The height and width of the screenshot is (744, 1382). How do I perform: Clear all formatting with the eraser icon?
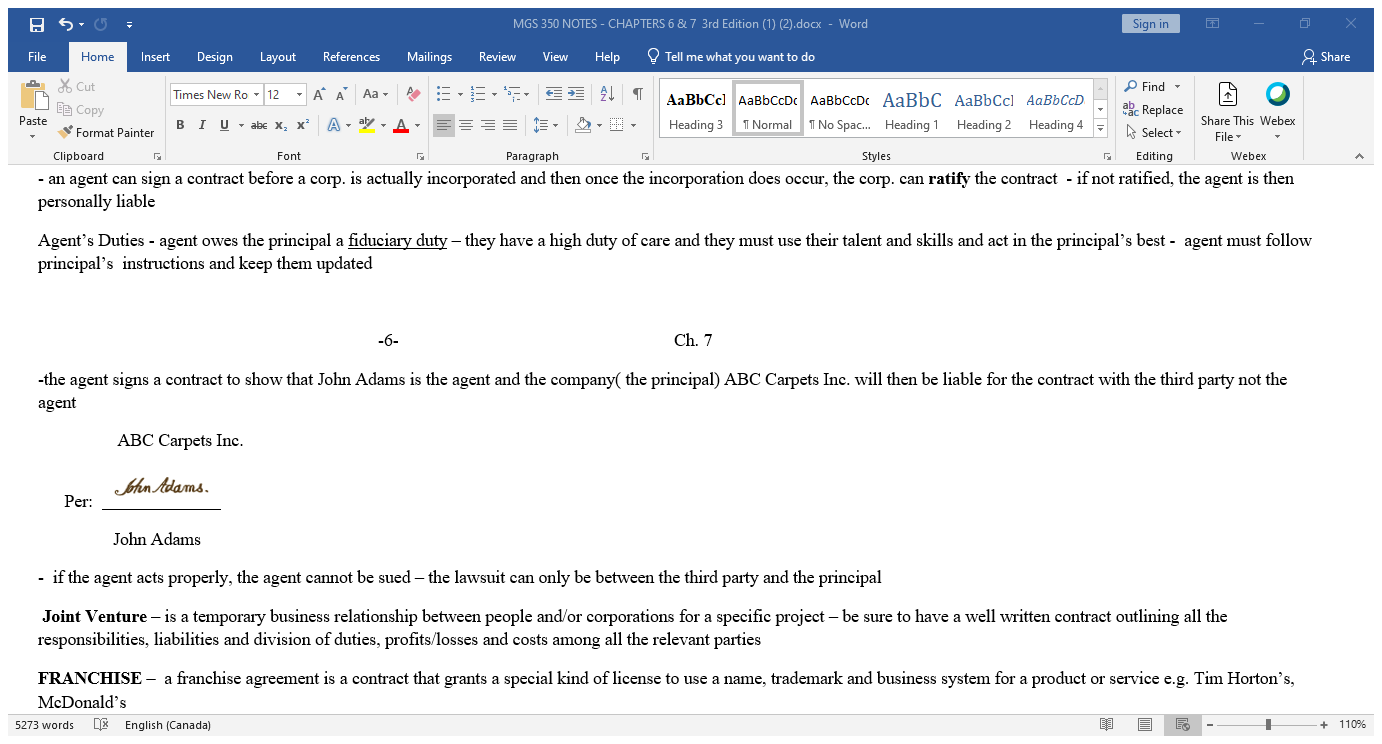tap(413, 95)
